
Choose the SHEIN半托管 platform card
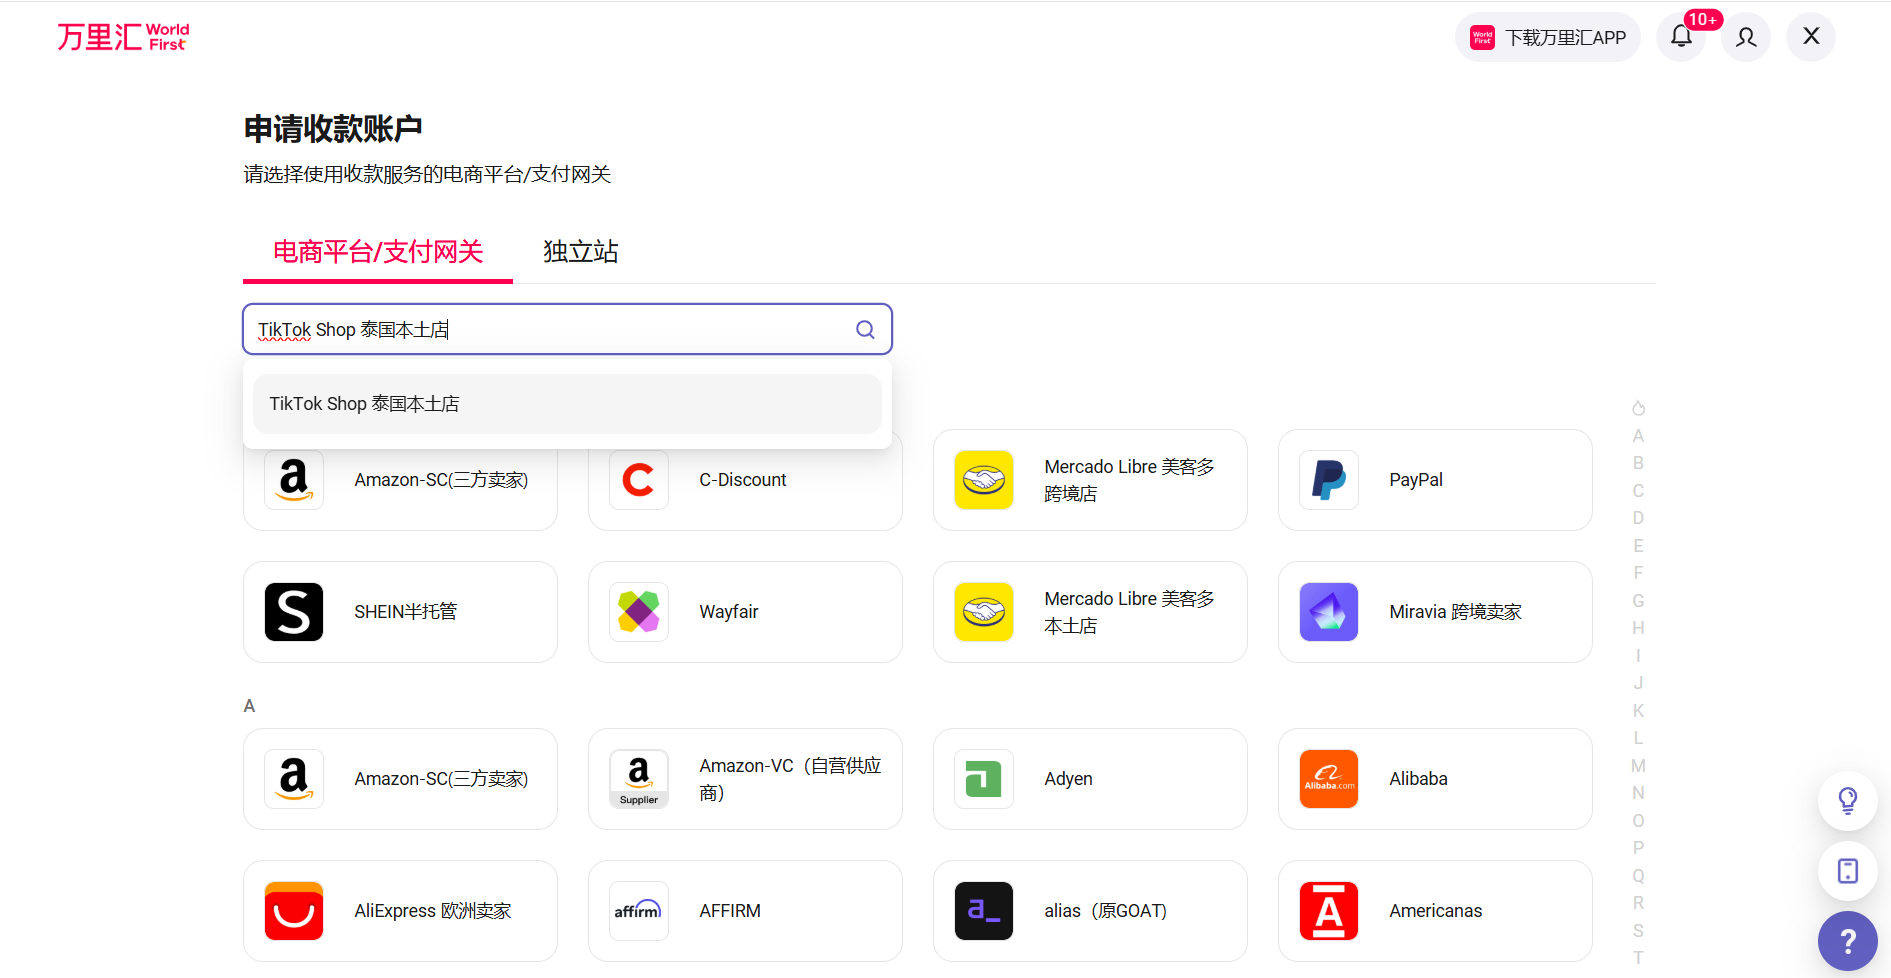(x=400, y=612)
